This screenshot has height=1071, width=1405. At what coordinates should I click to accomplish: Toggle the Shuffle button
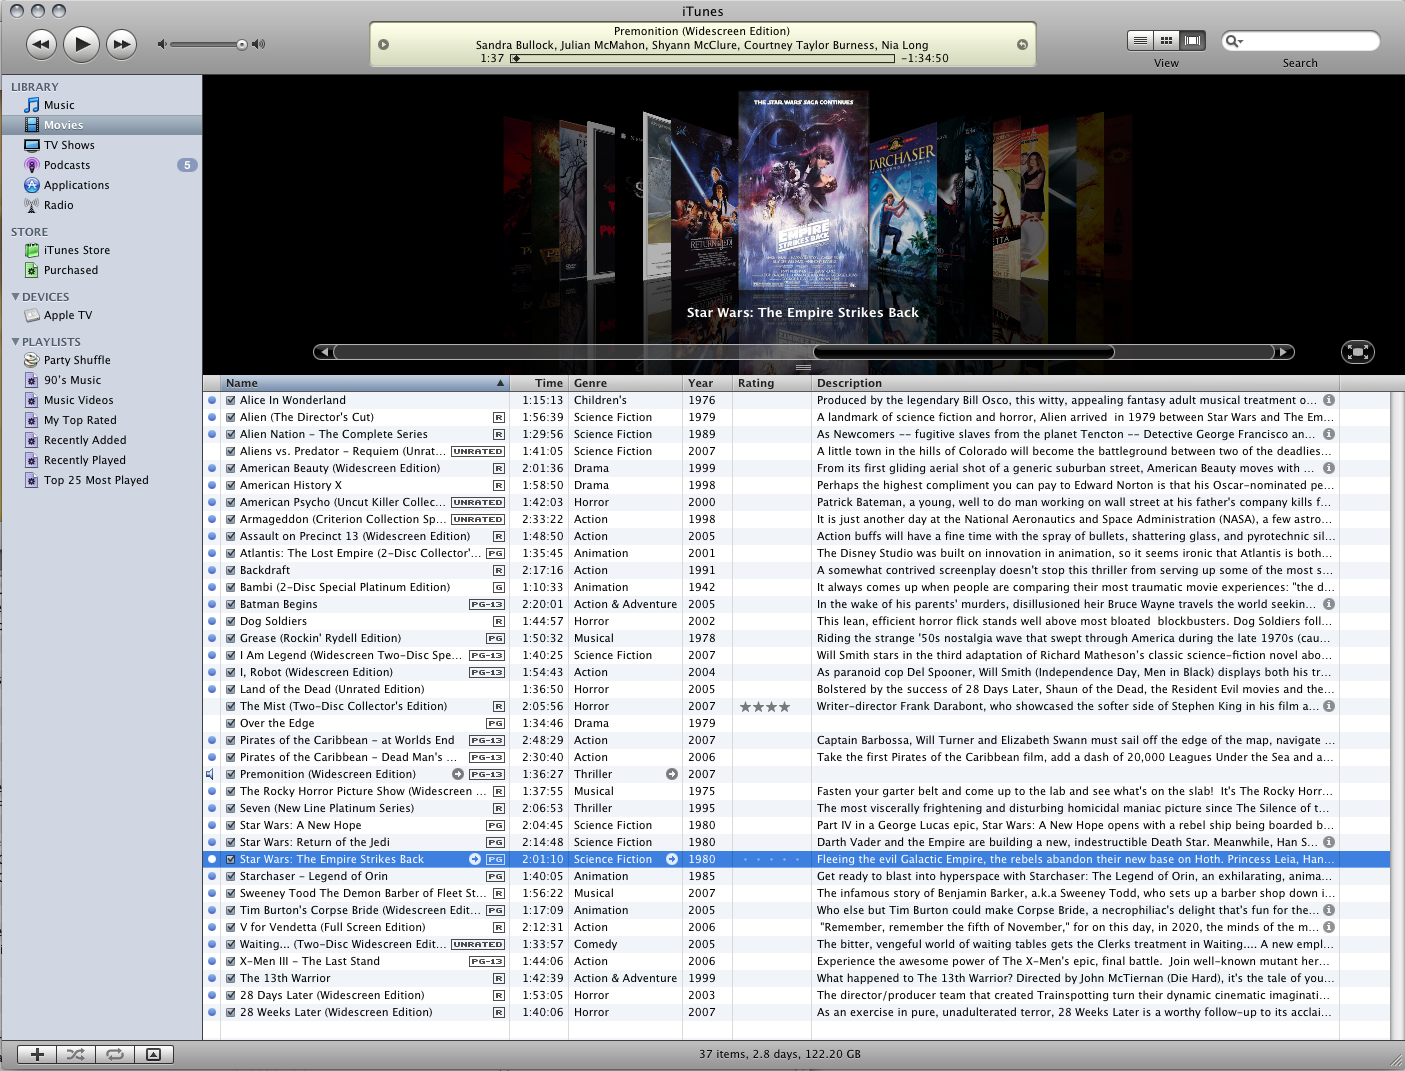click(x=76, y=1054)
